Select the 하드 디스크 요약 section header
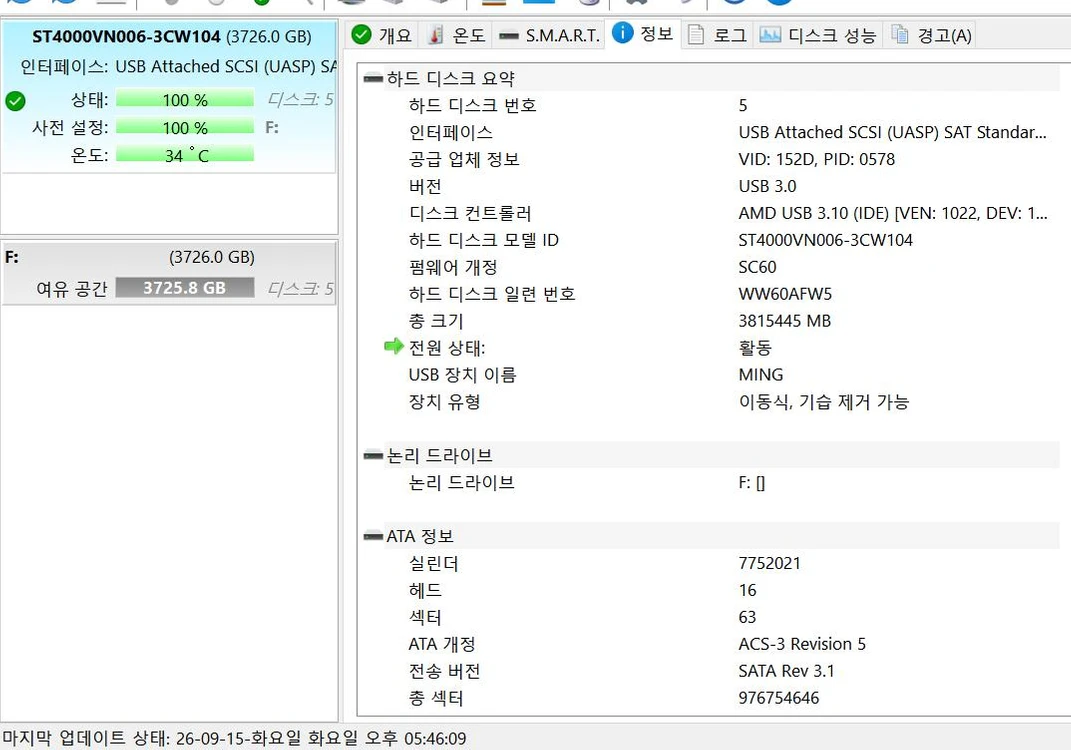 (451, 79)
